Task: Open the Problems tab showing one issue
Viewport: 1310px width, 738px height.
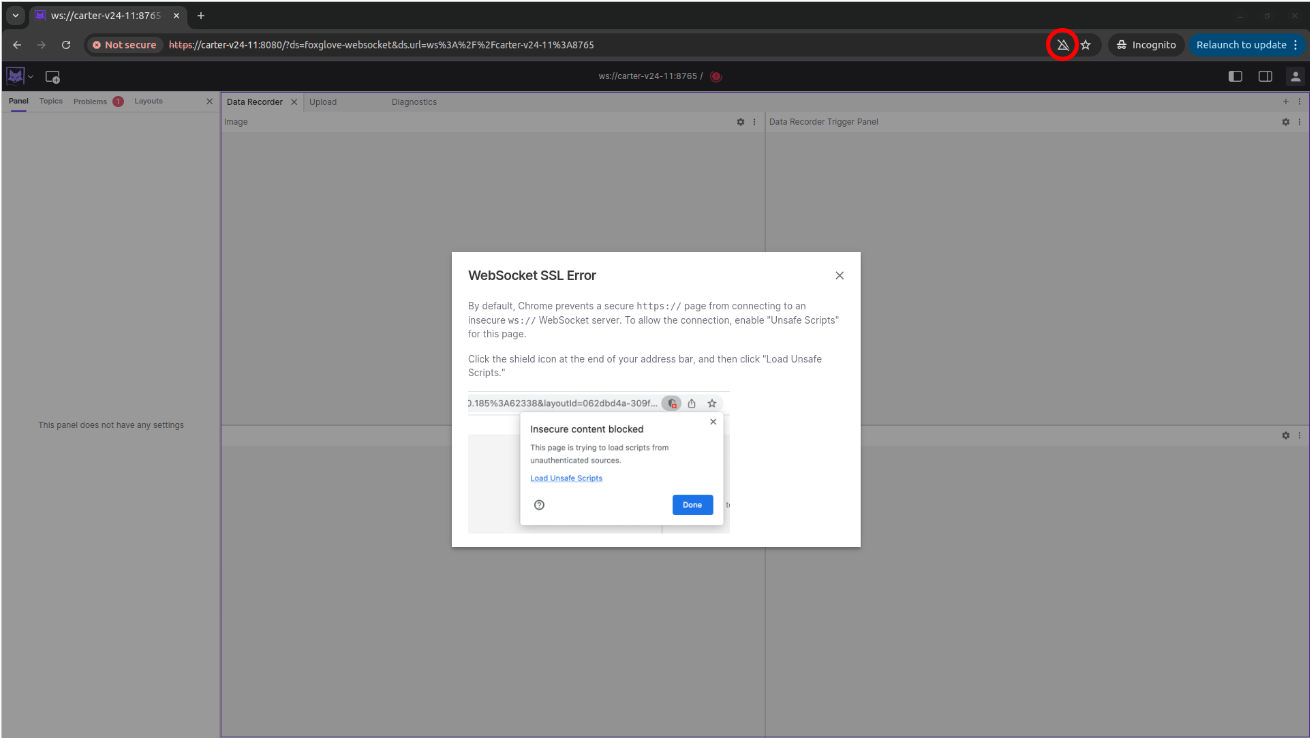Action: pyautogui.click(x=88, y=101)
